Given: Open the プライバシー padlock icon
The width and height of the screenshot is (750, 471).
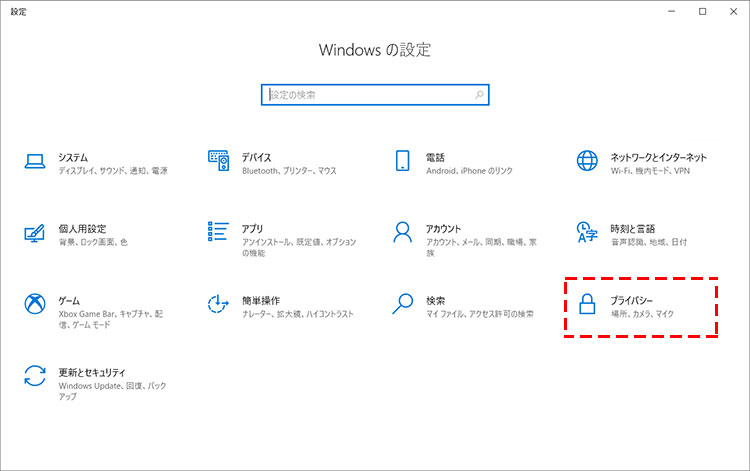Looking at the screenshot, I should 587,304.
